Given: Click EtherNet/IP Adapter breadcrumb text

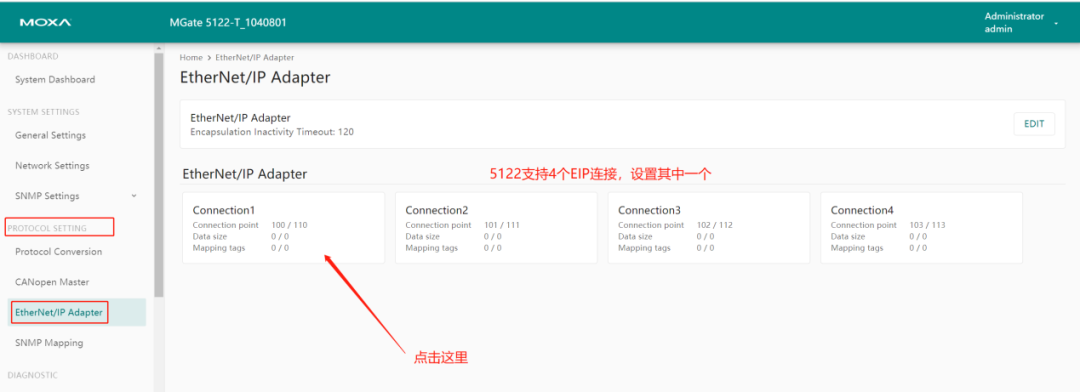Looking at the screenshot, I should coord(255,58).
